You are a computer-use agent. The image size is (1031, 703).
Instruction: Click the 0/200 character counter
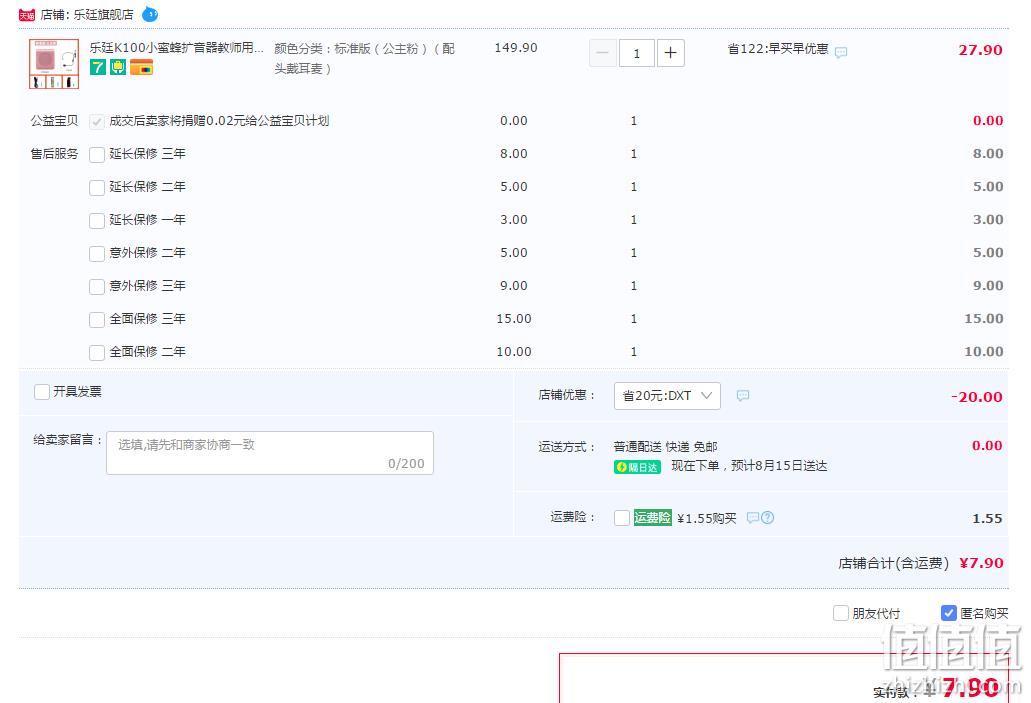click(x=406, y=464)
